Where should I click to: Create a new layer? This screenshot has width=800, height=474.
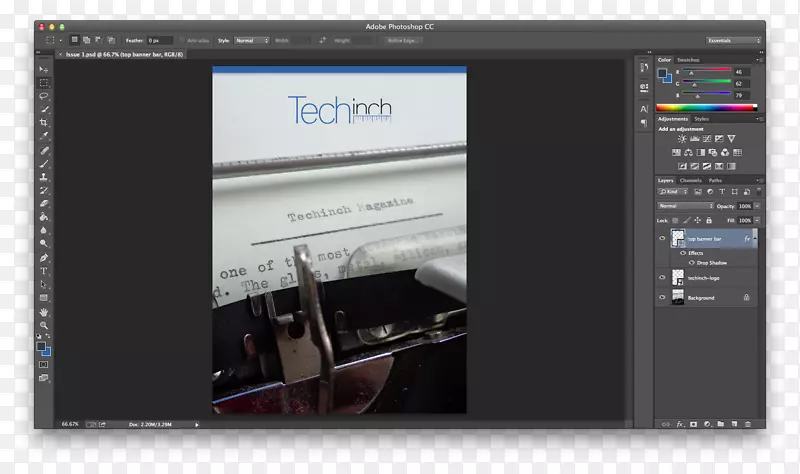click(734, 424)
